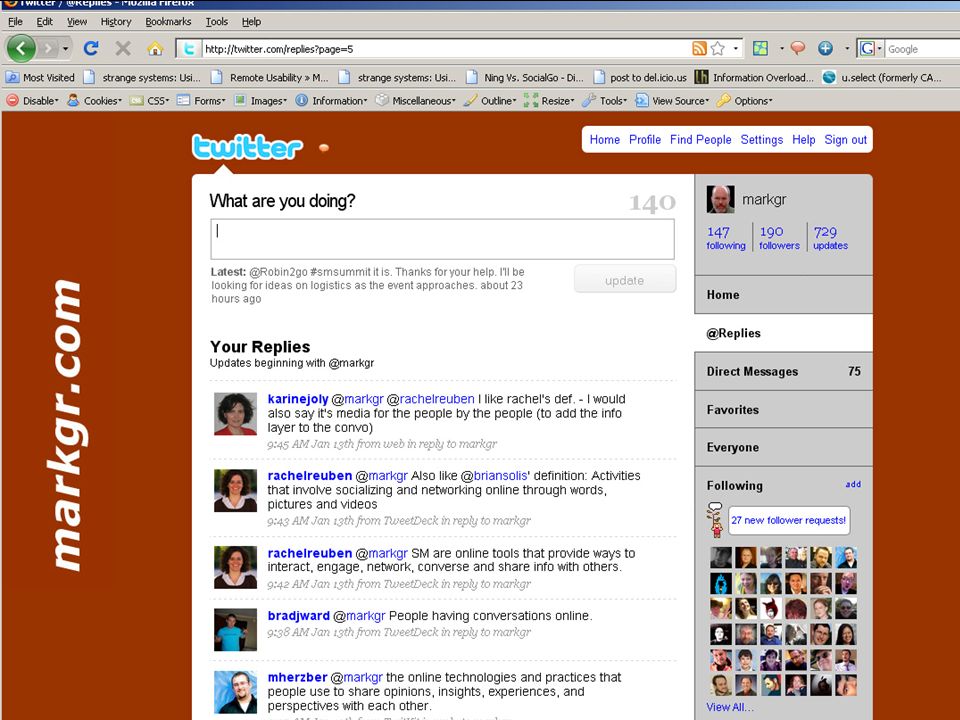Viewport: 960px width, 720px height.
Task: Open the History menu
Action: tap(116, 21)
